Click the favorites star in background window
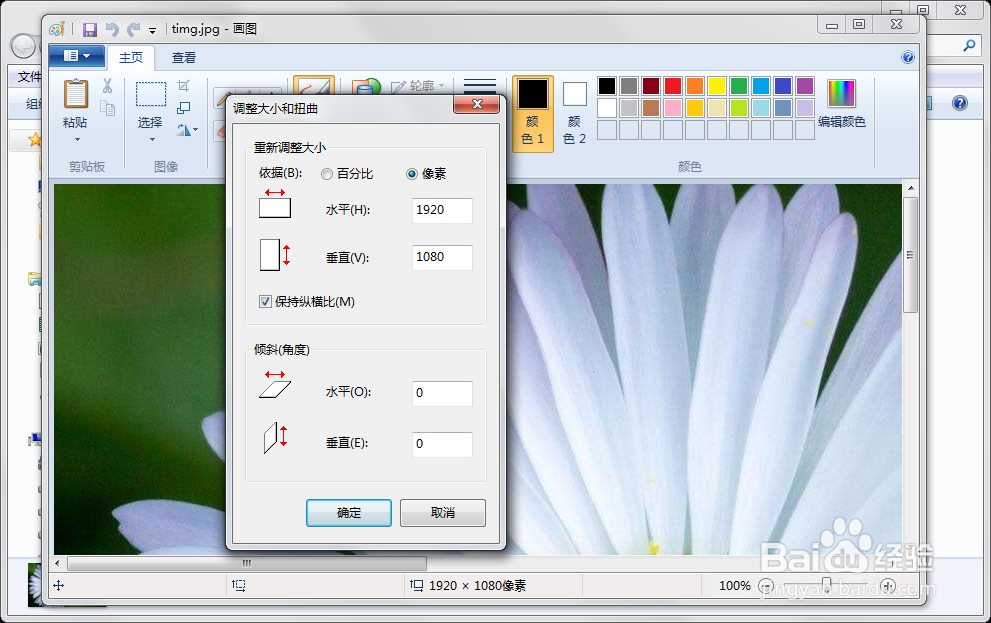Viewport: 991px width, 623px height. [34, 140]
